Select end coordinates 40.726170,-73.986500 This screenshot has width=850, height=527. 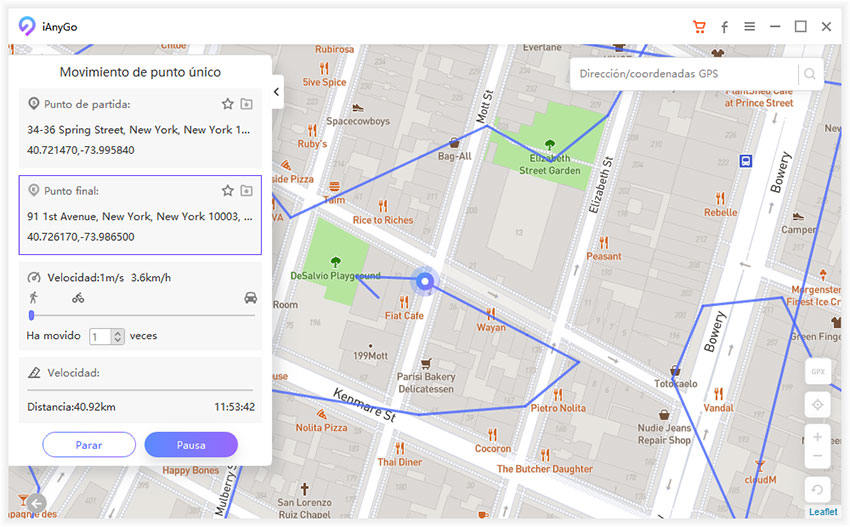coord(81,237)
